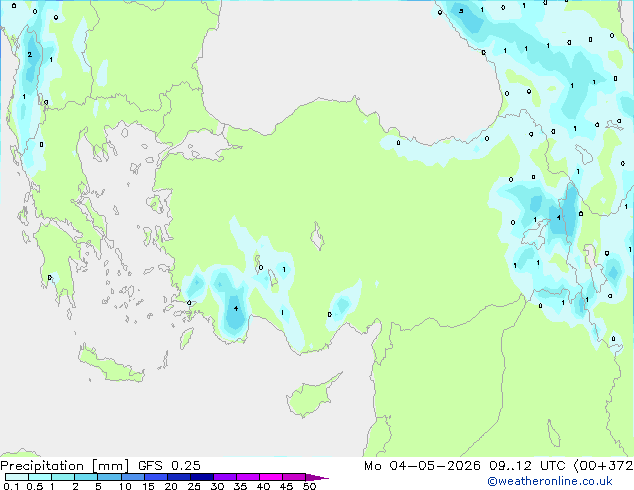Click the '35' legend scale label

[x=240, y=486]
